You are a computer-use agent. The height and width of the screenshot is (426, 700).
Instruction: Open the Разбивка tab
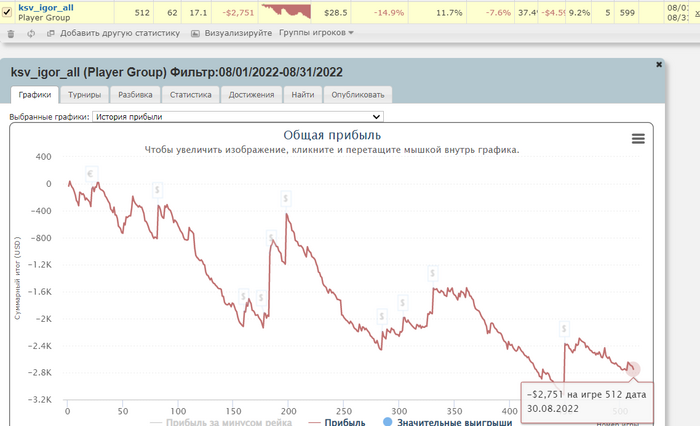[135, 95]
